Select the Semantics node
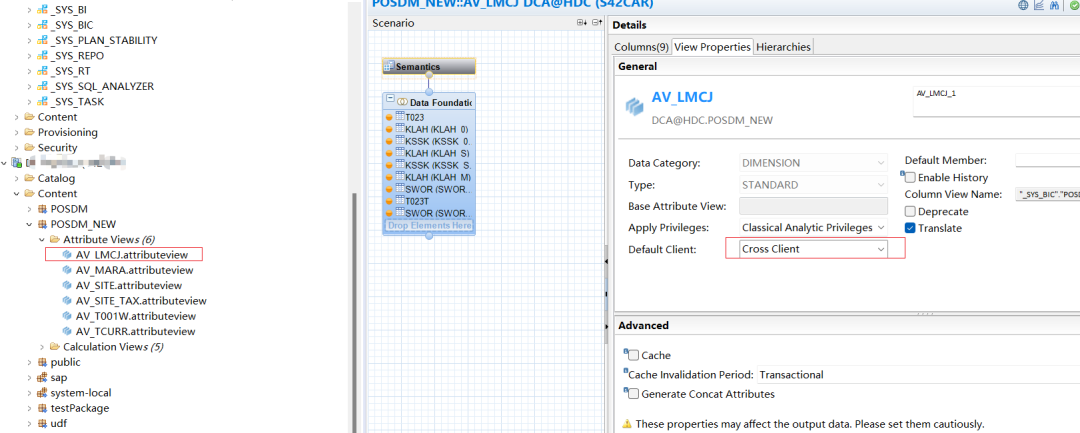The image size is (1080, 433). tap(428, 67)
